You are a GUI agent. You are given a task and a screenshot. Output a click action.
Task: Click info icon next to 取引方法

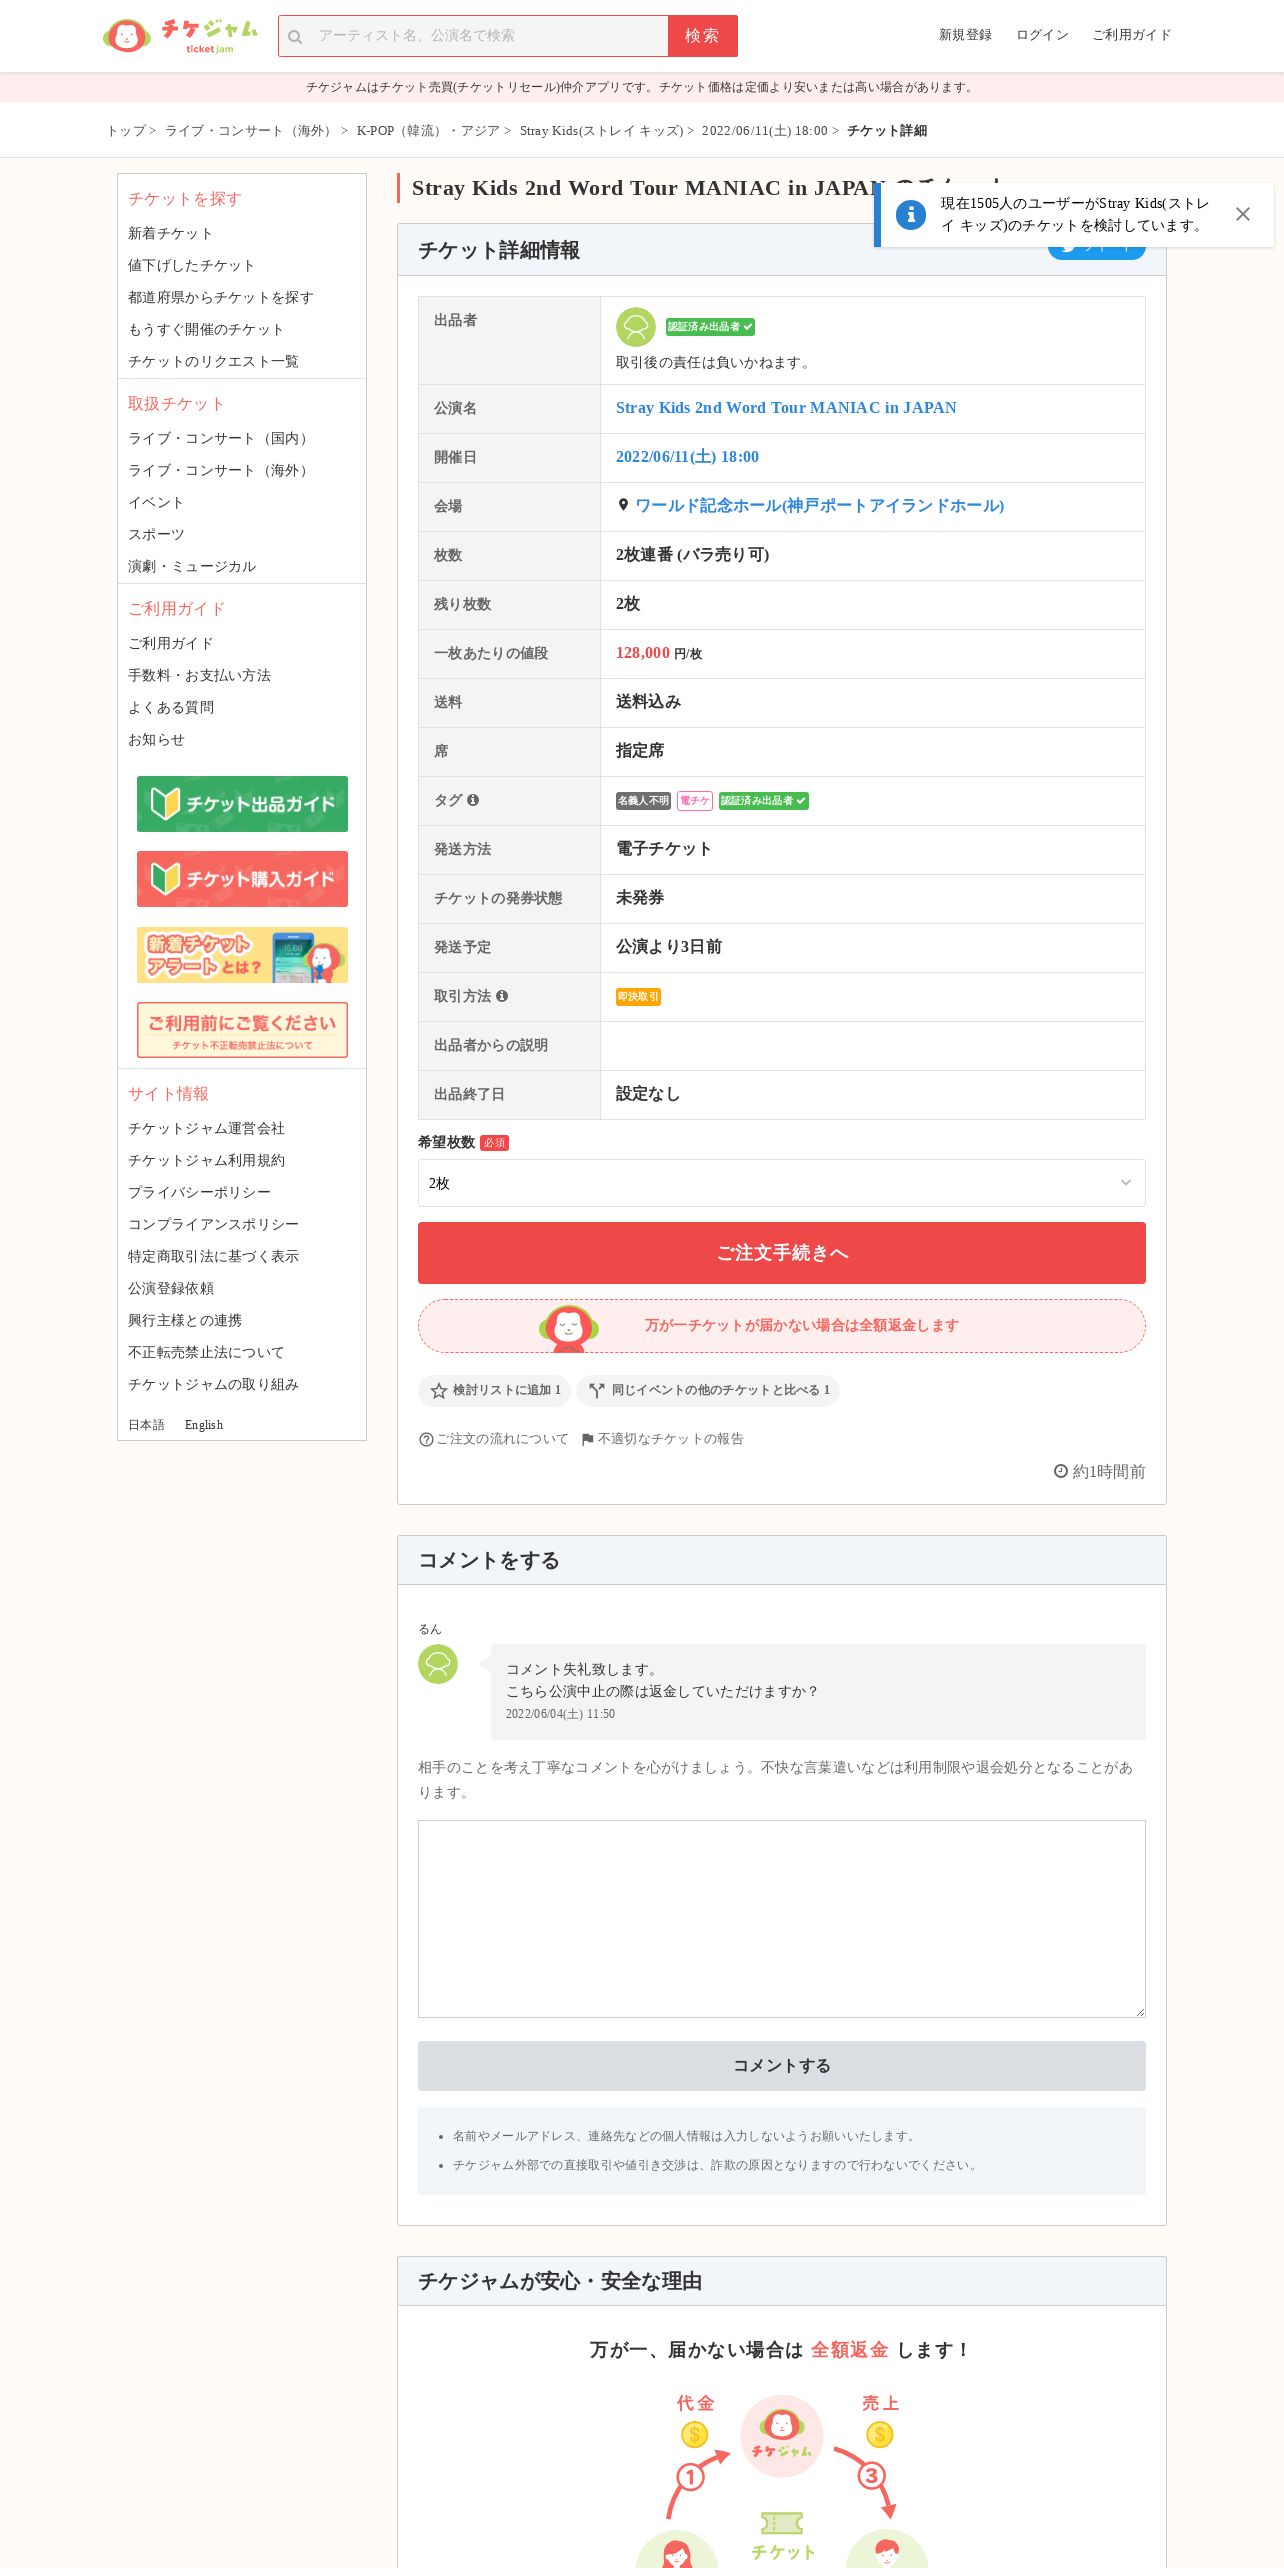pos(502,996)
